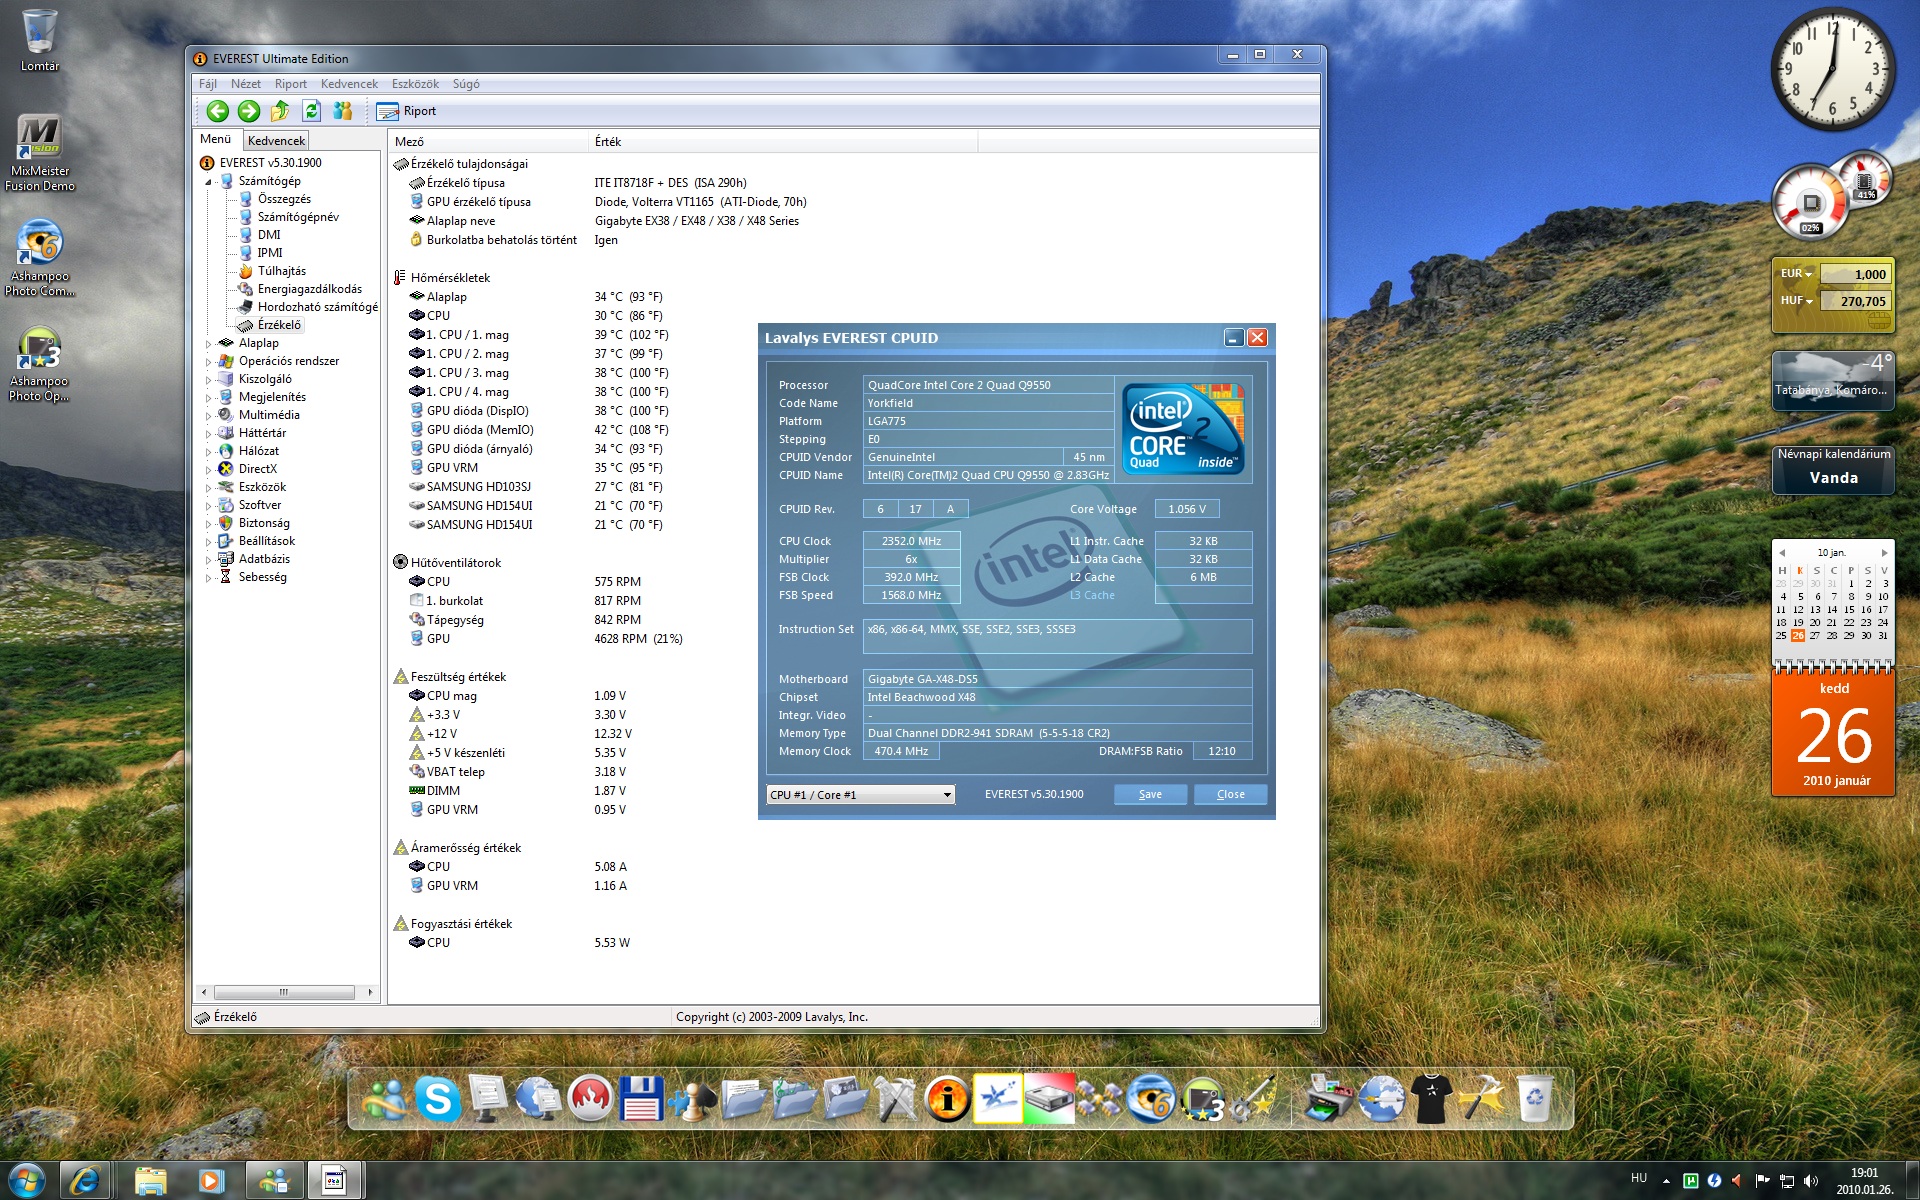This screenshot has height=1200, width=1920.
Task: Click the Mező column header
Action: point(488,142)
